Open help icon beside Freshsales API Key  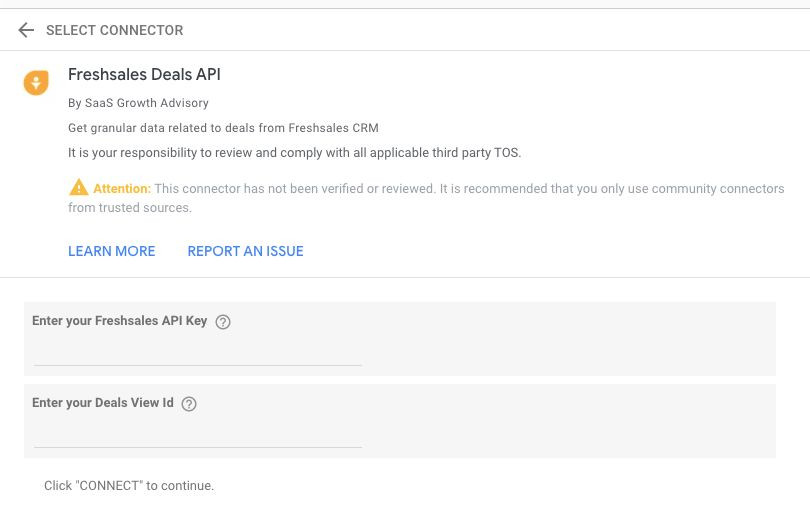tap(223, 322)
